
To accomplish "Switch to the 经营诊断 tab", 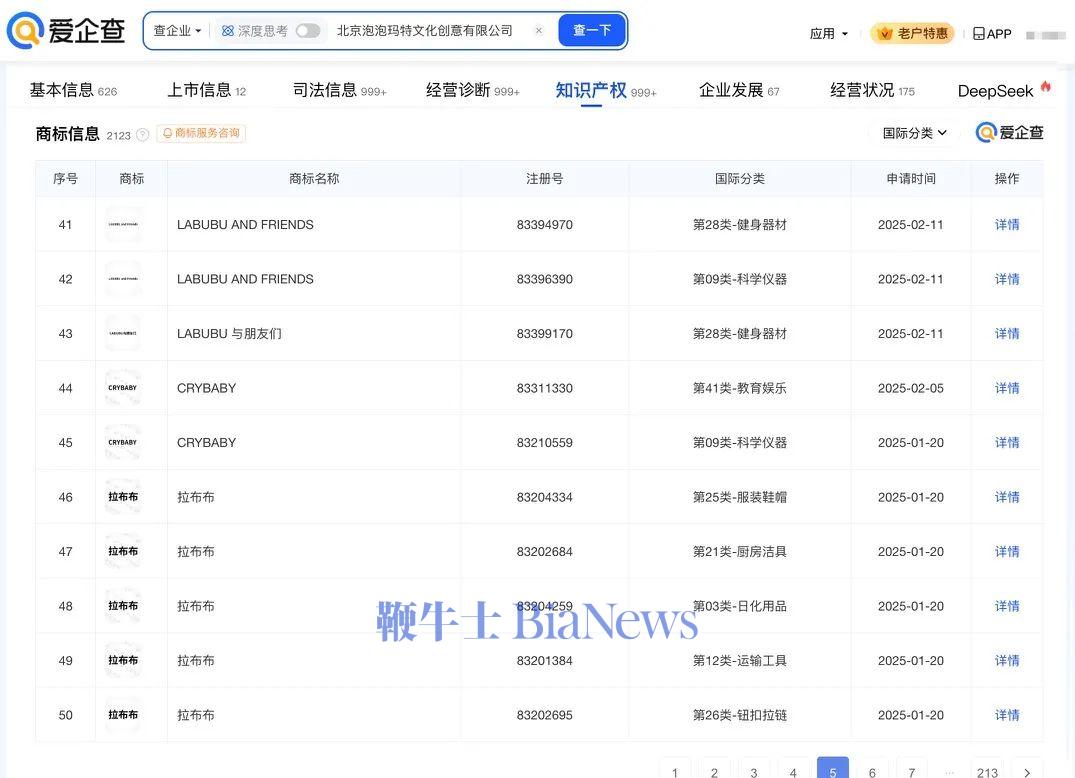I will [x=472, y=90].
